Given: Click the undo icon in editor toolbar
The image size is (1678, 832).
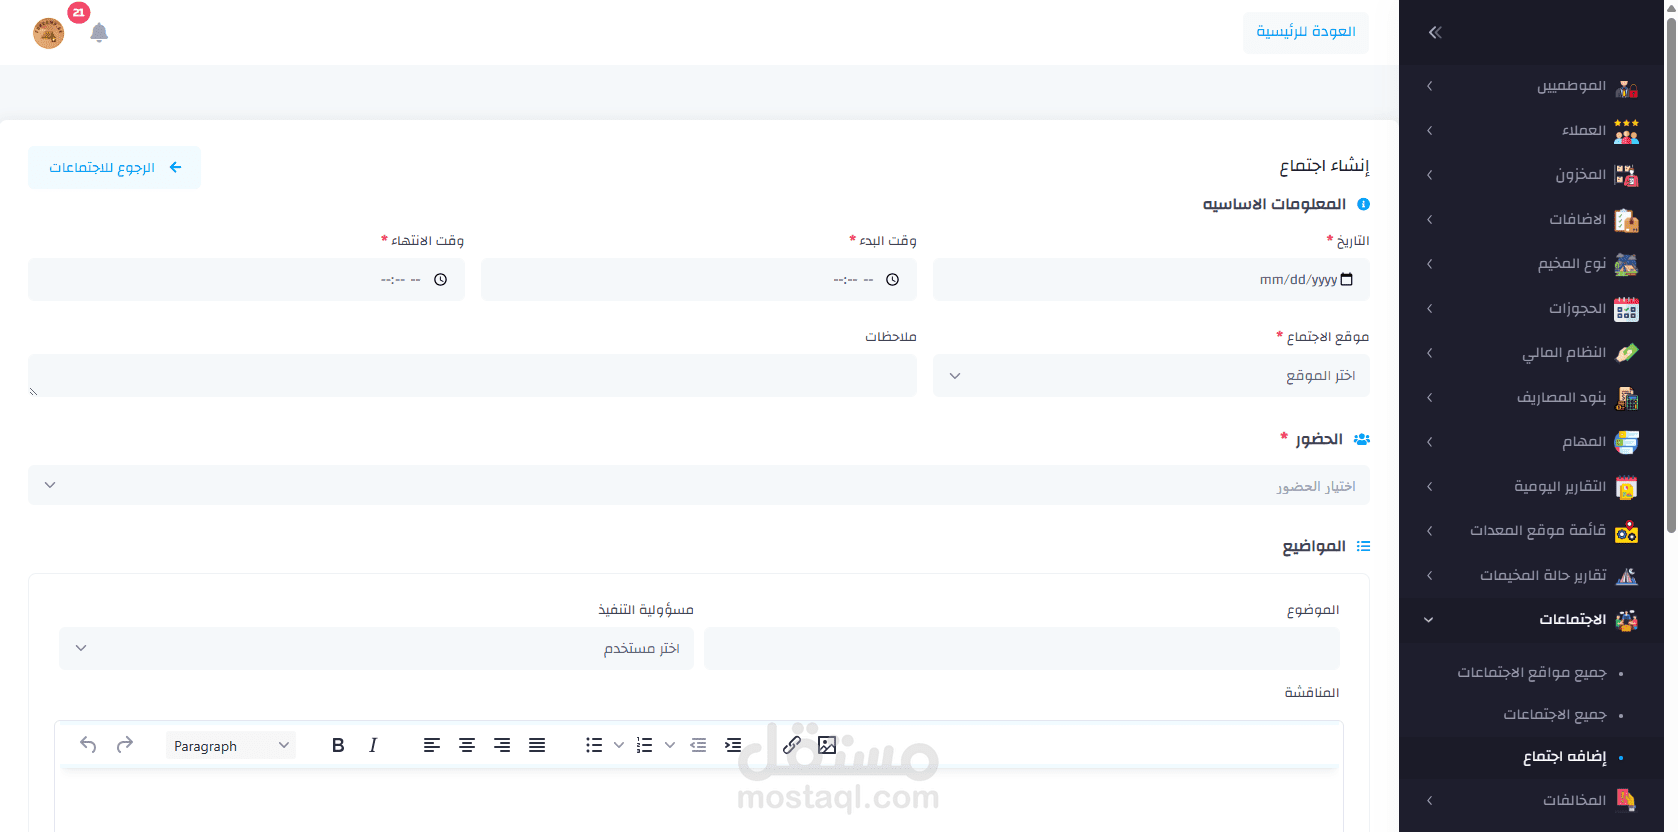Looking at the screenshot, I should [x=88, y=745].
